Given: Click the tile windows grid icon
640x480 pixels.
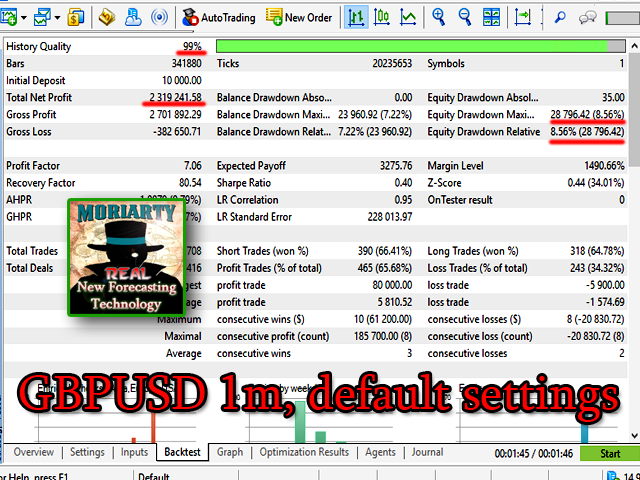Looking at the screenshot, I should (x=490, y=17).
